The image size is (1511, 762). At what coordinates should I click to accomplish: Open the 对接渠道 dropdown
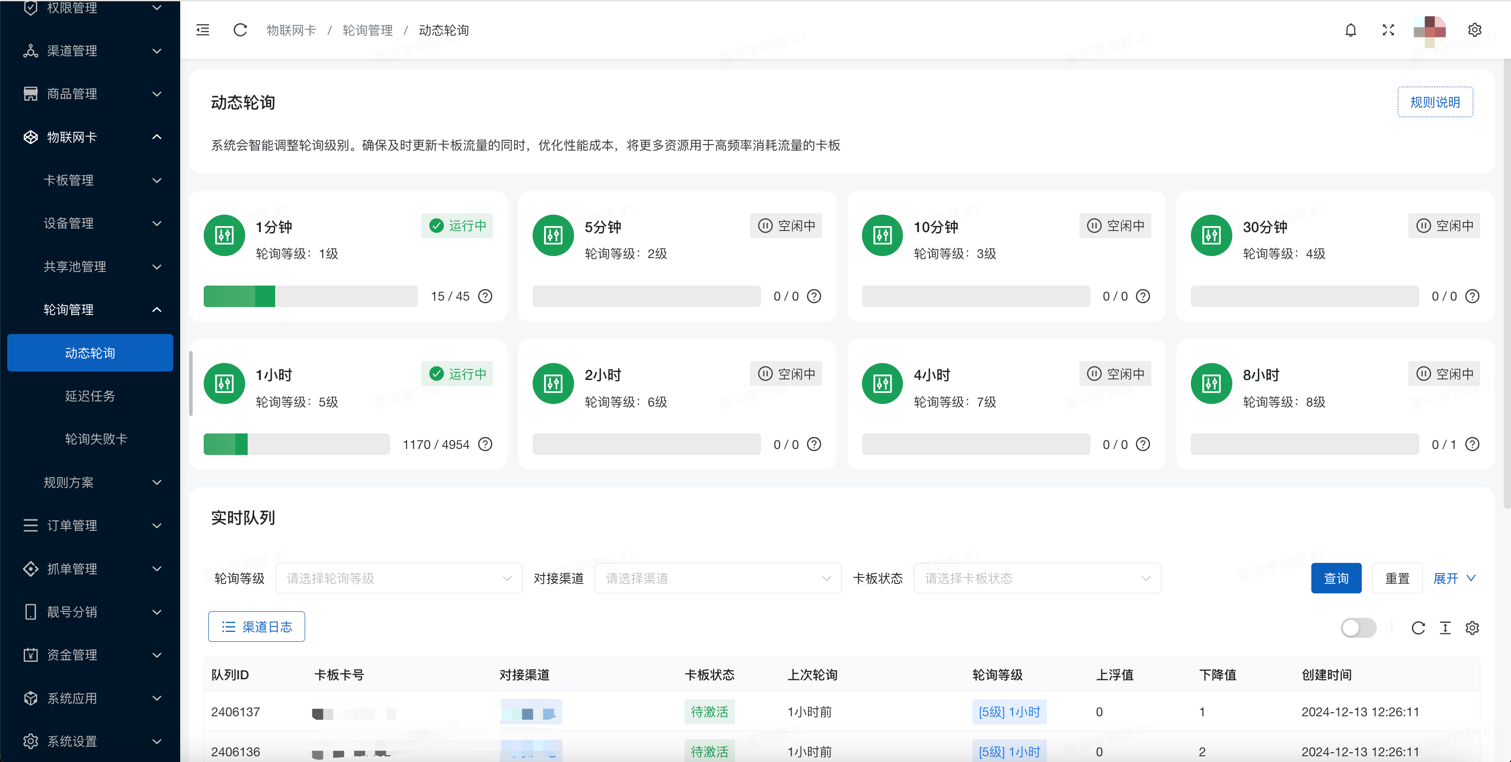tap(717, 578)
